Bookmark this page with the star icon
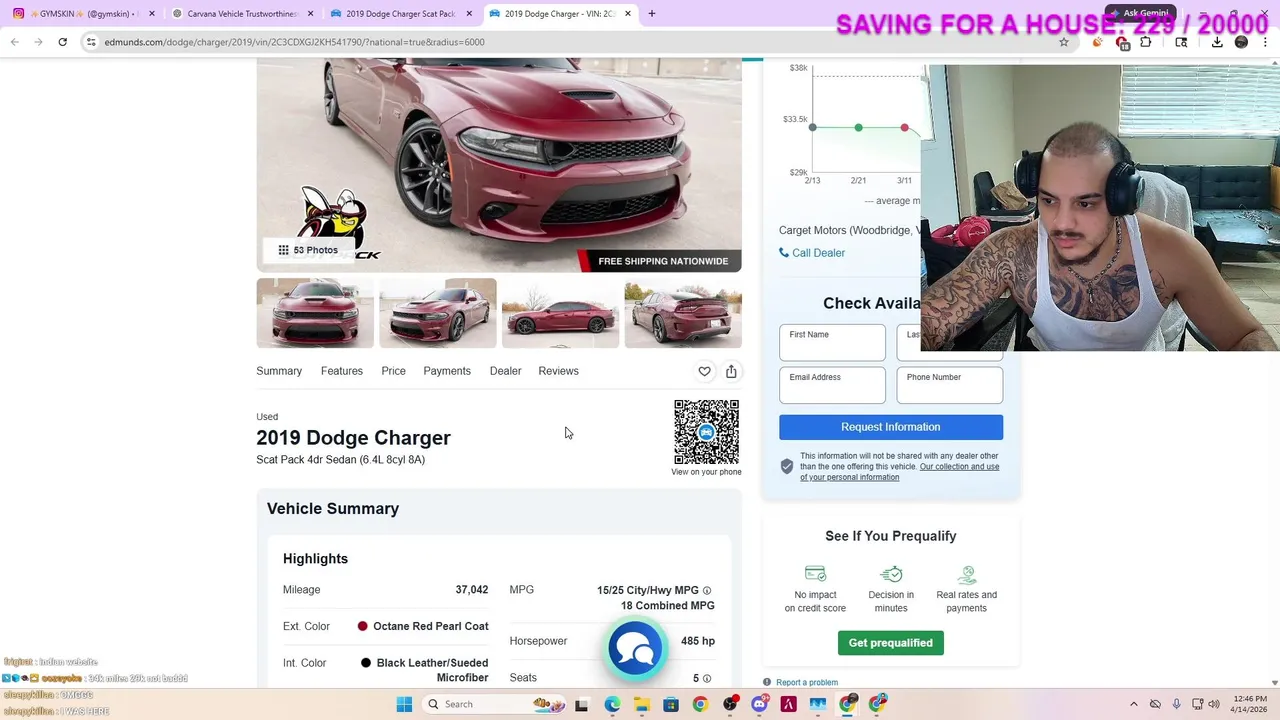The width and height of the screenshot is (1280, 720). coord(1064,42)
